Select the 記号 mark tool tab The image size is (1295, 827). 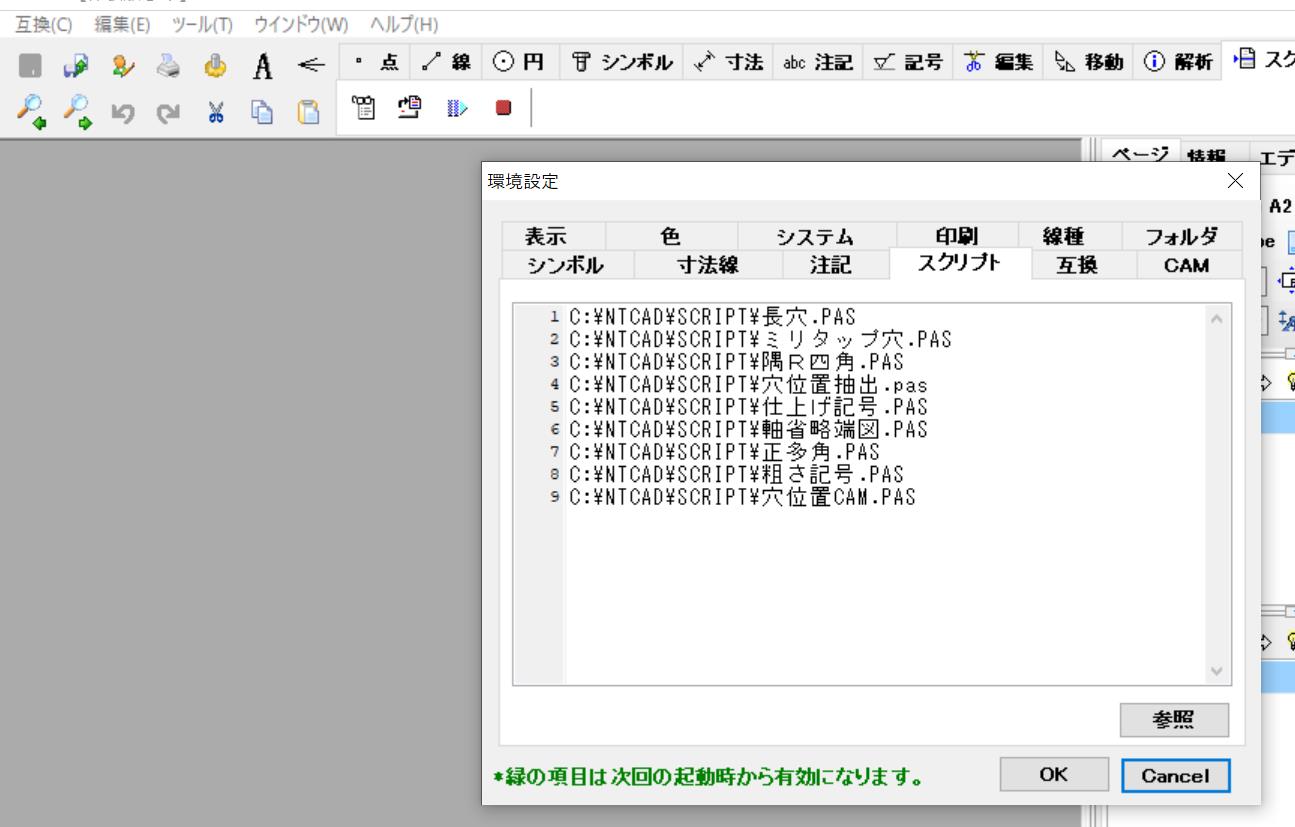(908, 63)
